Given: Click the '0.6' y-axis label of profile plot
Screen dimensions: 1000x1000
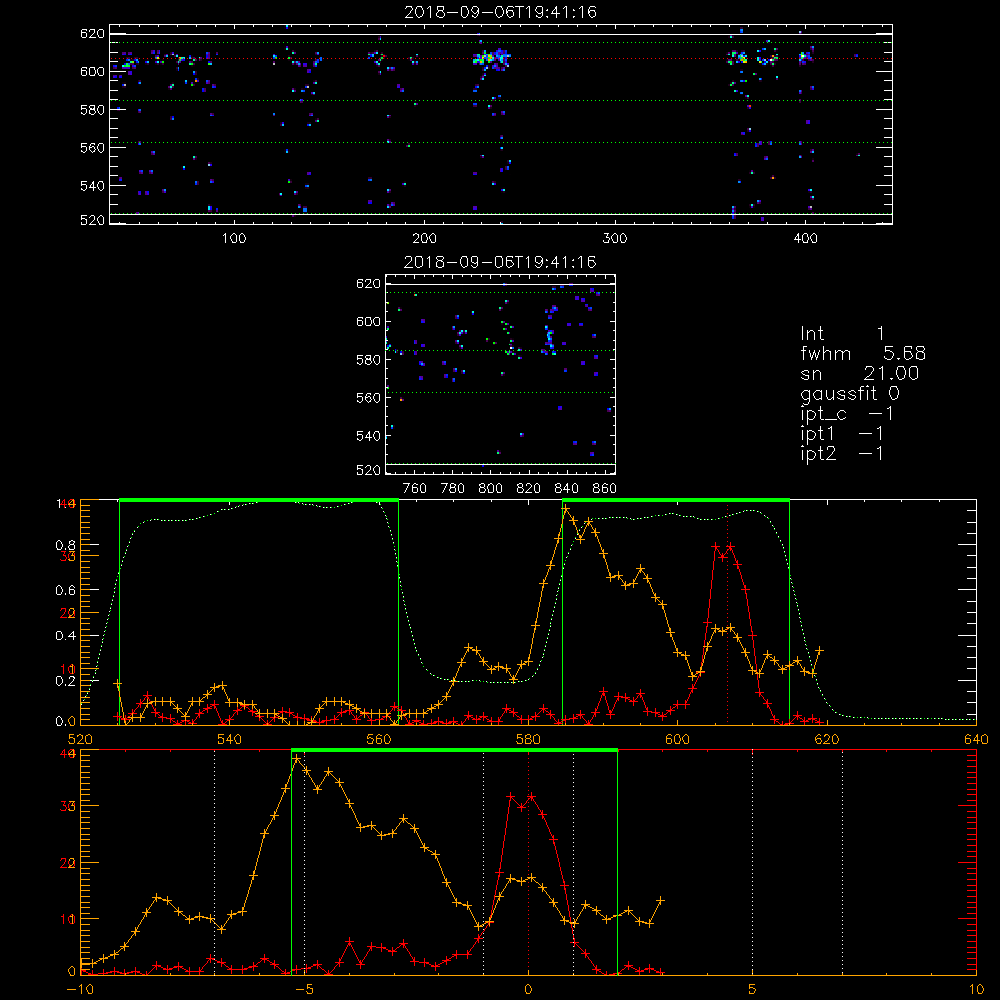Looking at the screenshot, I should [x=66, y=591].
